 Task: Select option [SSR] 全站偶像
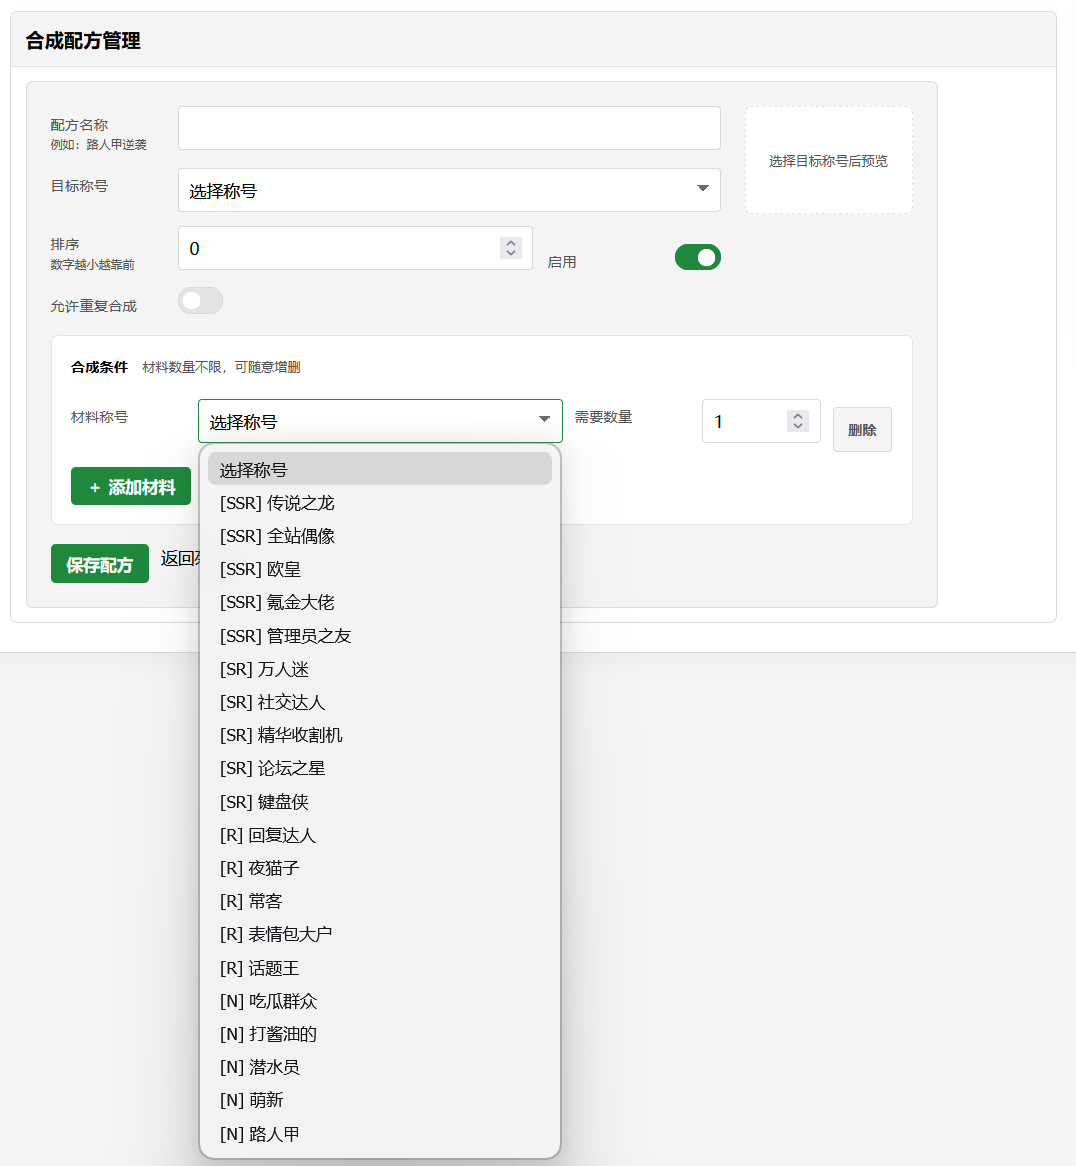coord(380,536)
